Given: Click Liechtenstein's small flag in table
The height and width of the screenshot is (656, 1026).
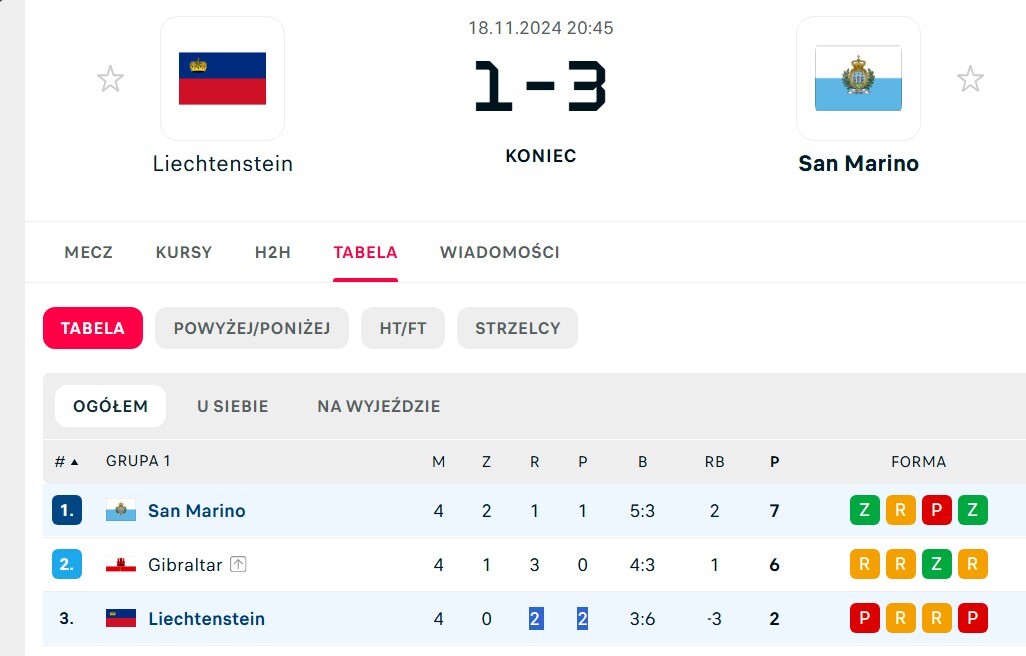Looking at the screenshot, I should point(121,618).
